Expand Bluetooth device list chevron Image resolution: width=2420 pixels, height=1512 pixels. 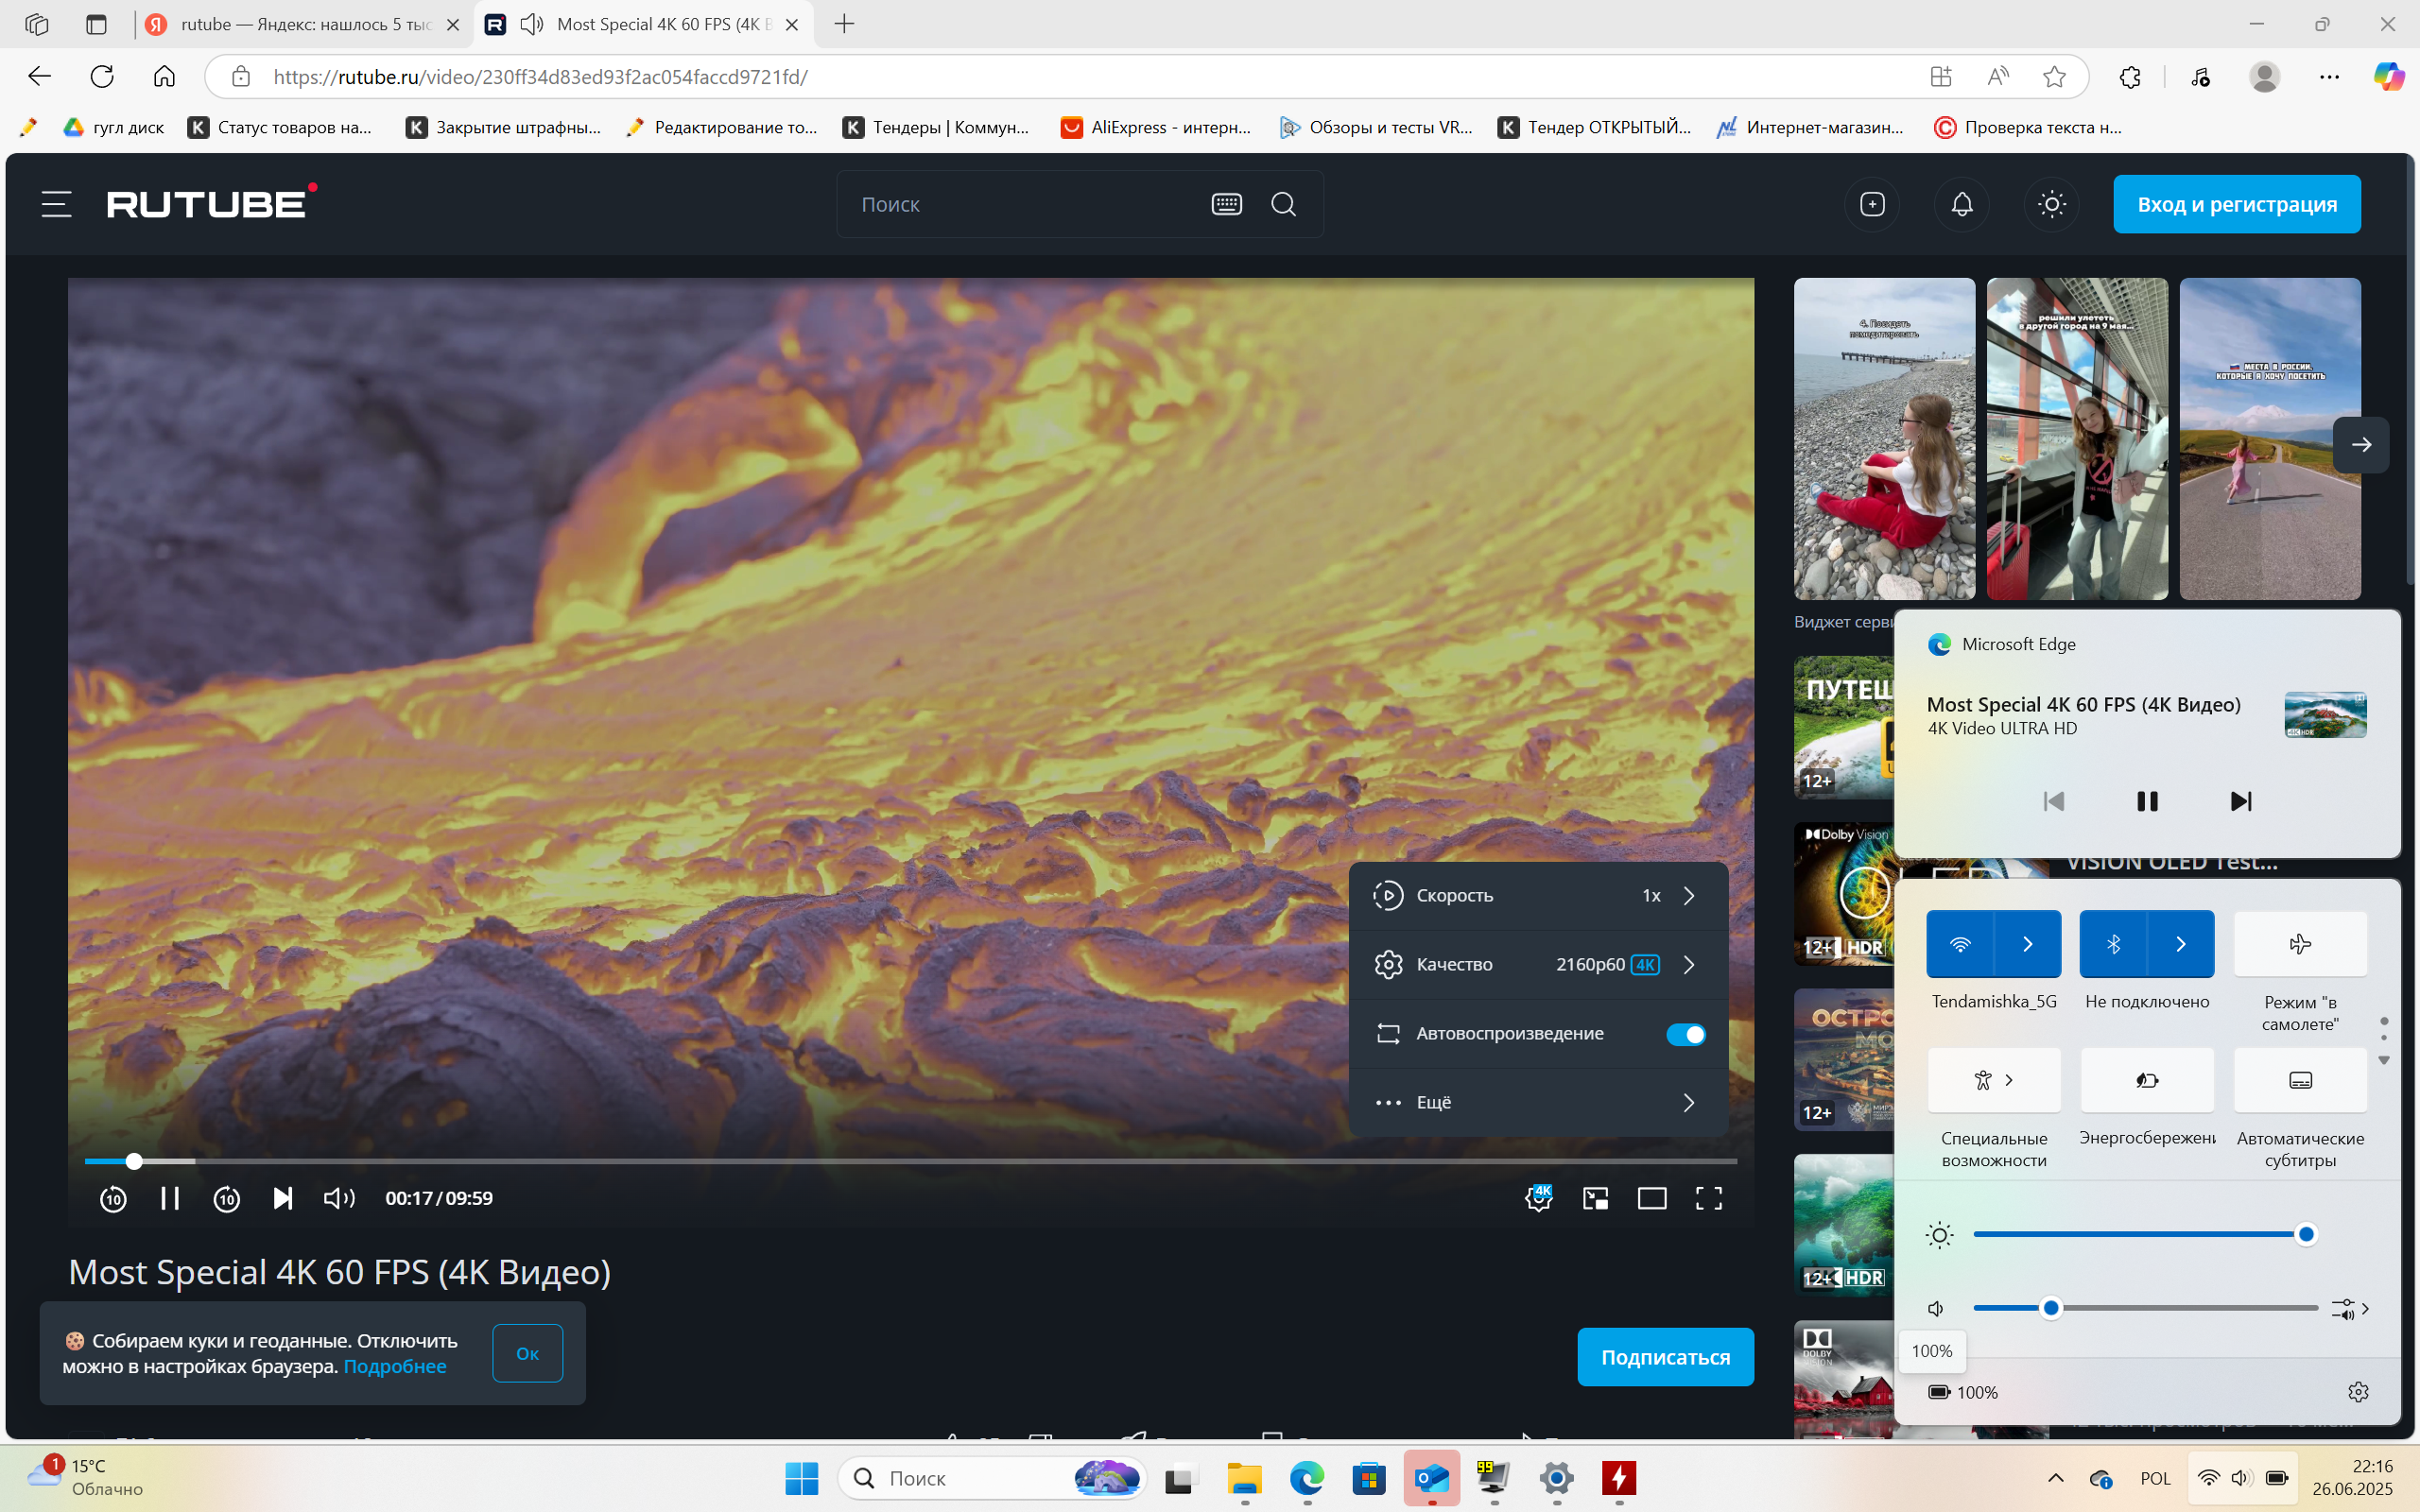coord(2180,943)
